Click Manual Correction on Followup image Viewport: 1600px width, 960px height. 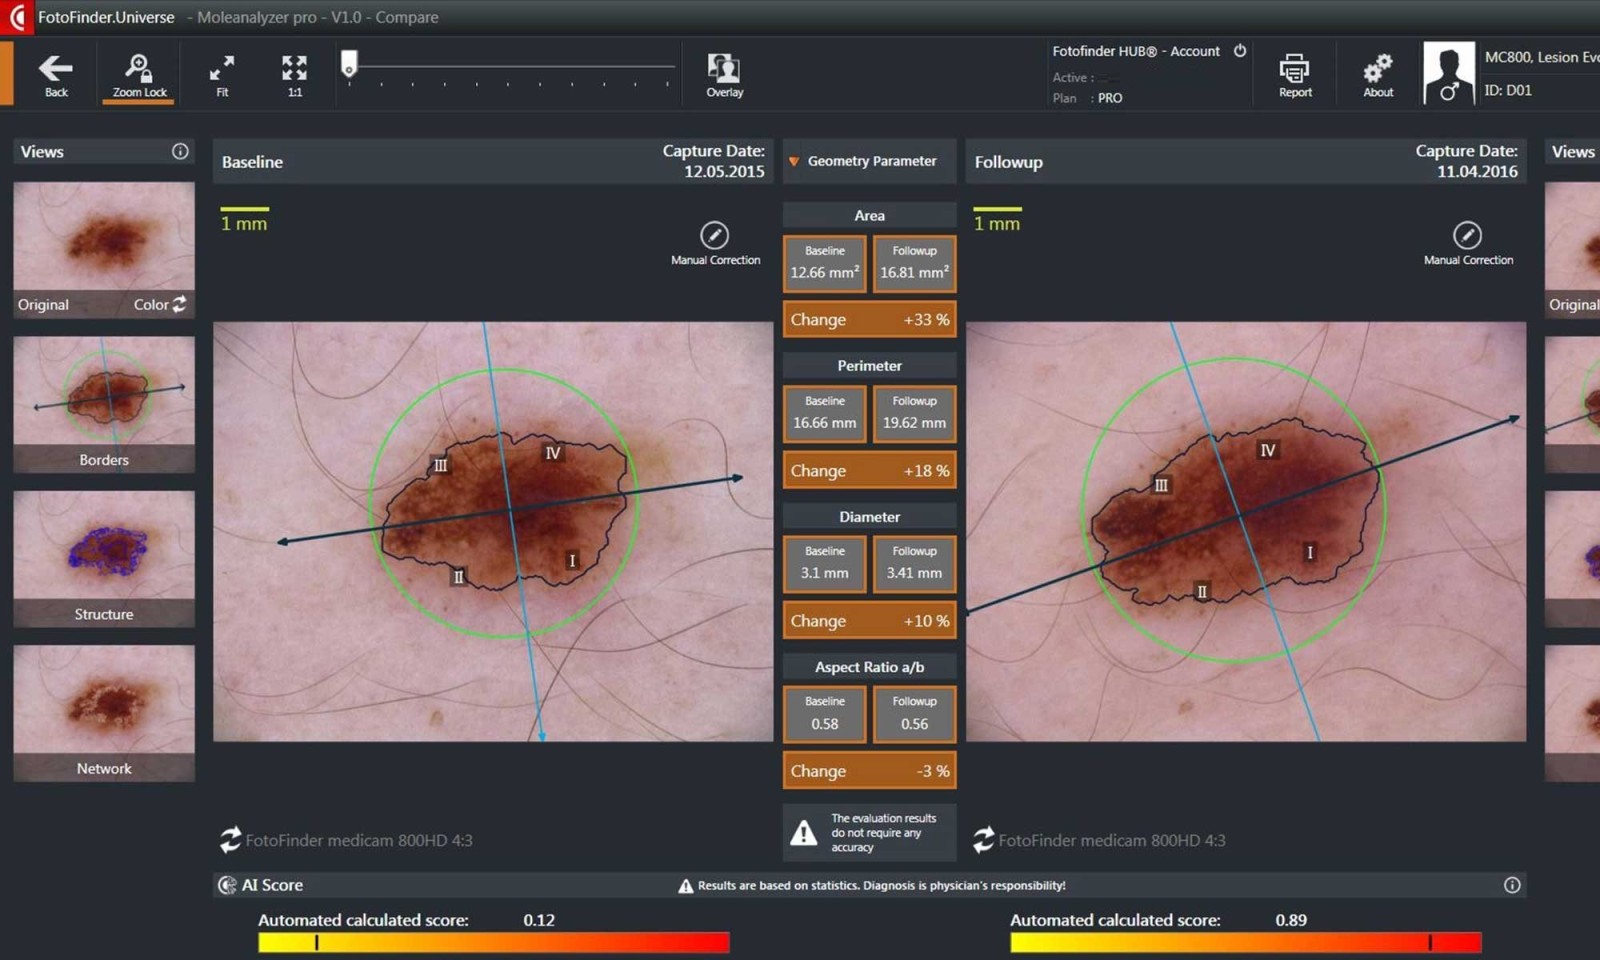1467,243
